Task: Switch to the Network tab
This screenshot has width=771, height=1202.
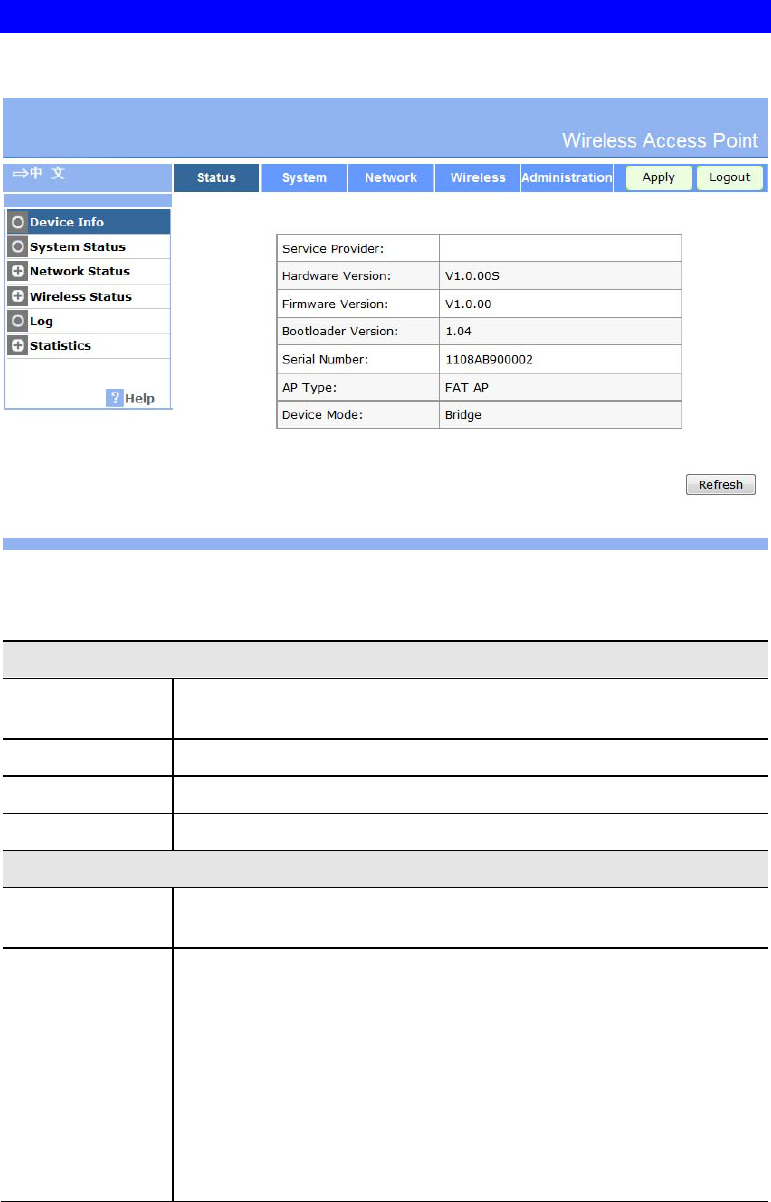Action: click(x=391, y=178)
